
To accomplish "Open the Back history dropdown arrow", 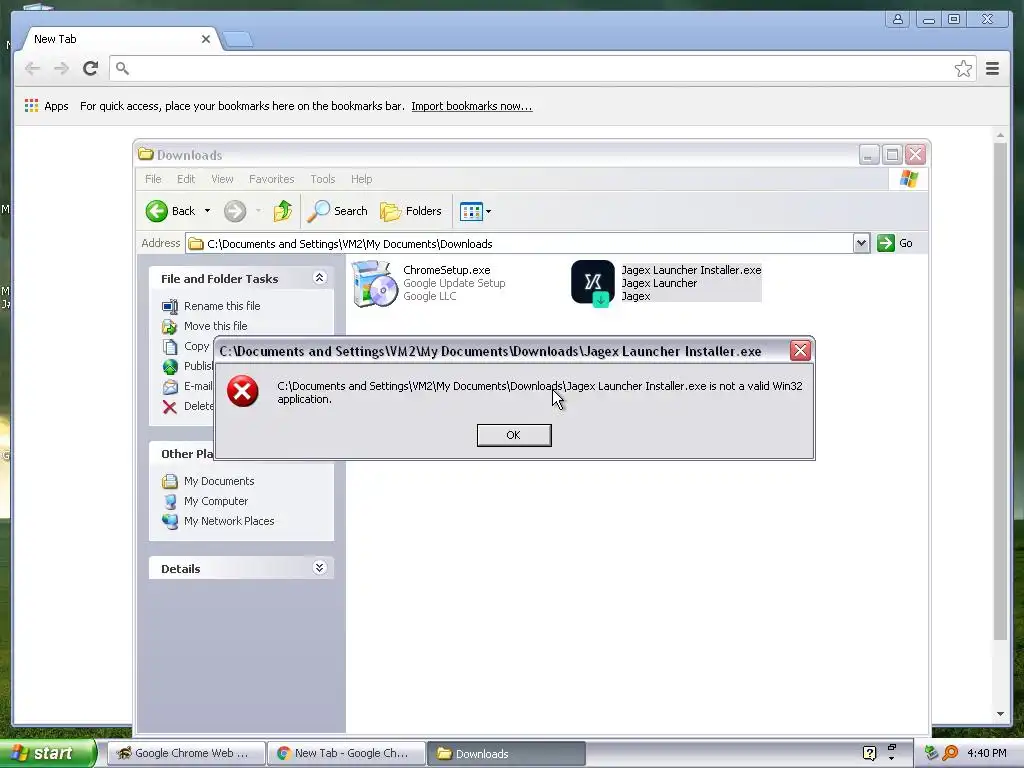I will point(208,211).
